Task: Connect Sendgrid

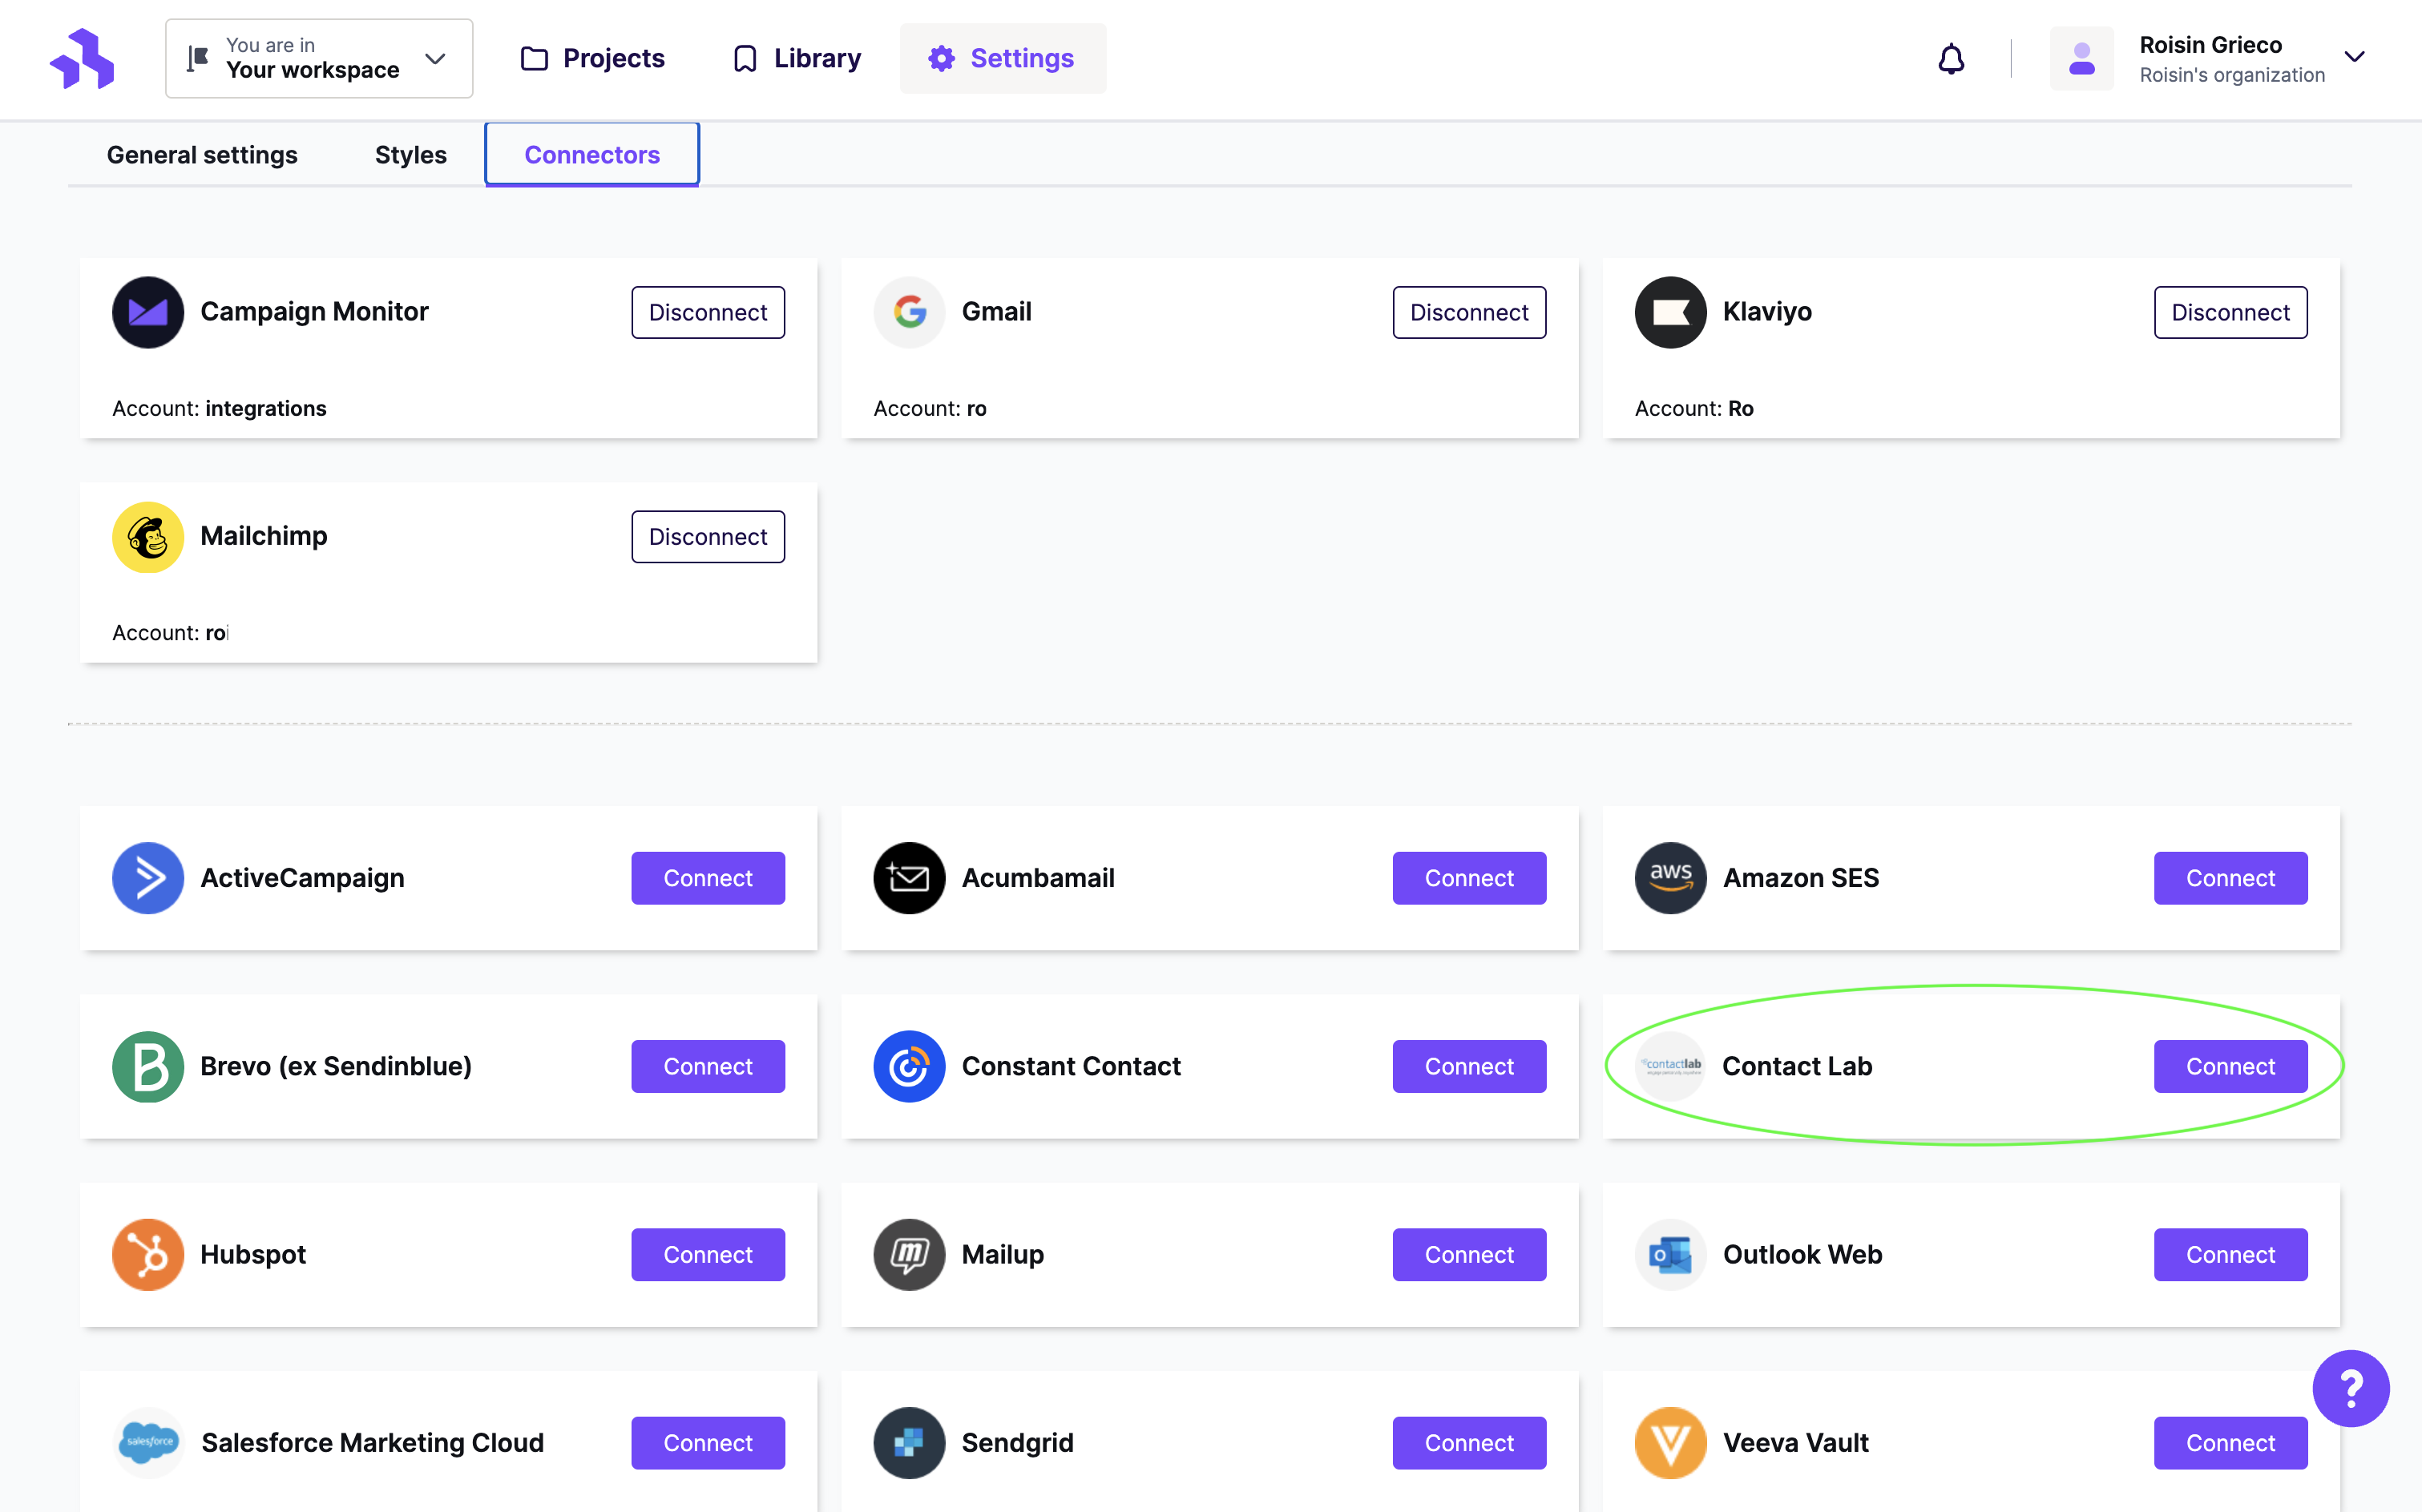Action: (x=1469, y=1442)
